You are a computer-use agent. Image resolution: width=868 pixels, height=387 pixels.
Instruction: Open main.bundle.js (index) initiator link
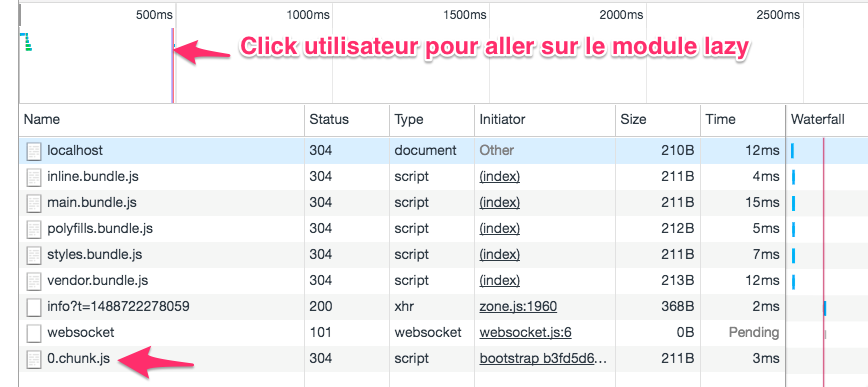[500, 203]
